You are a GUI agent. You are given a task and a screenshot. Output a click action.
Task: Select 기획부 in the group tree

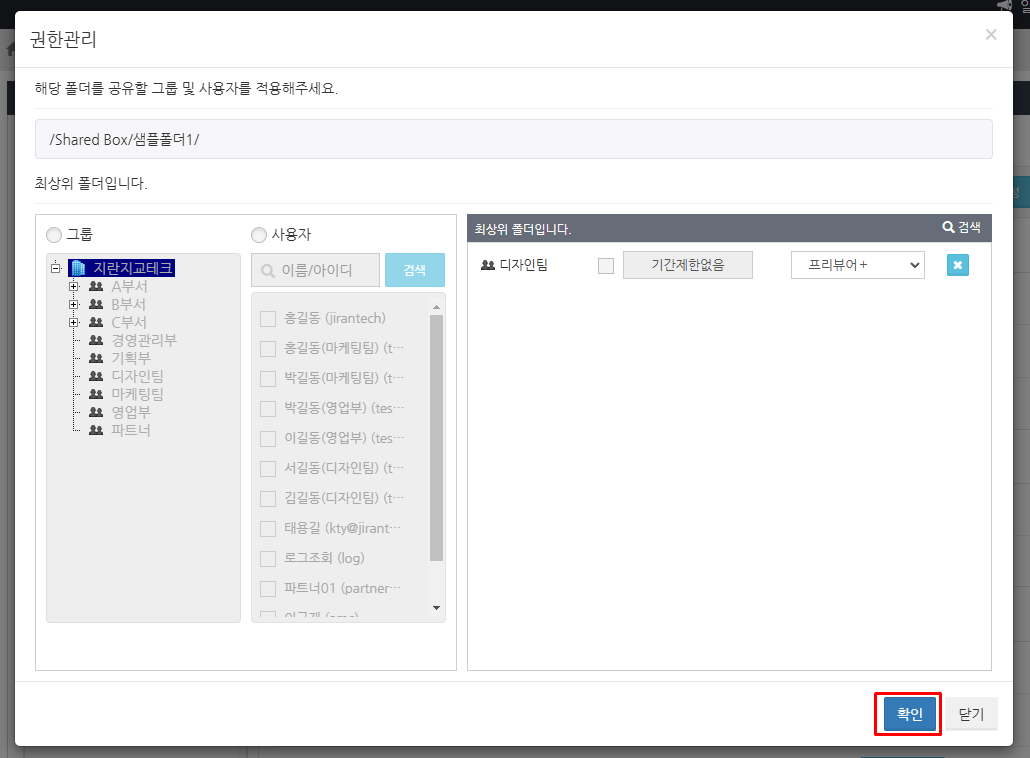pos(131,358)
